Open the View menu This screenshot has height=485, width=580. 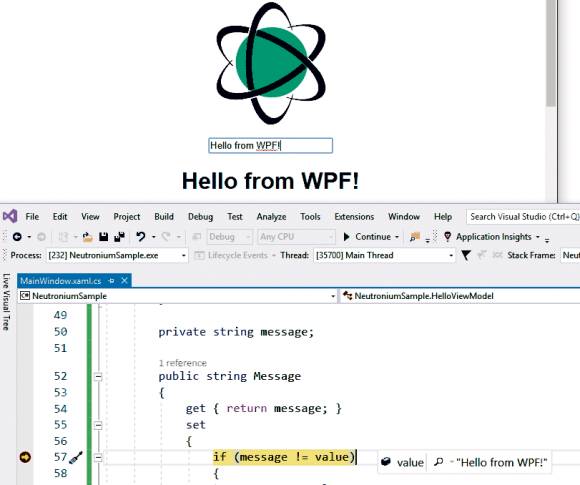tap(90, 216)
